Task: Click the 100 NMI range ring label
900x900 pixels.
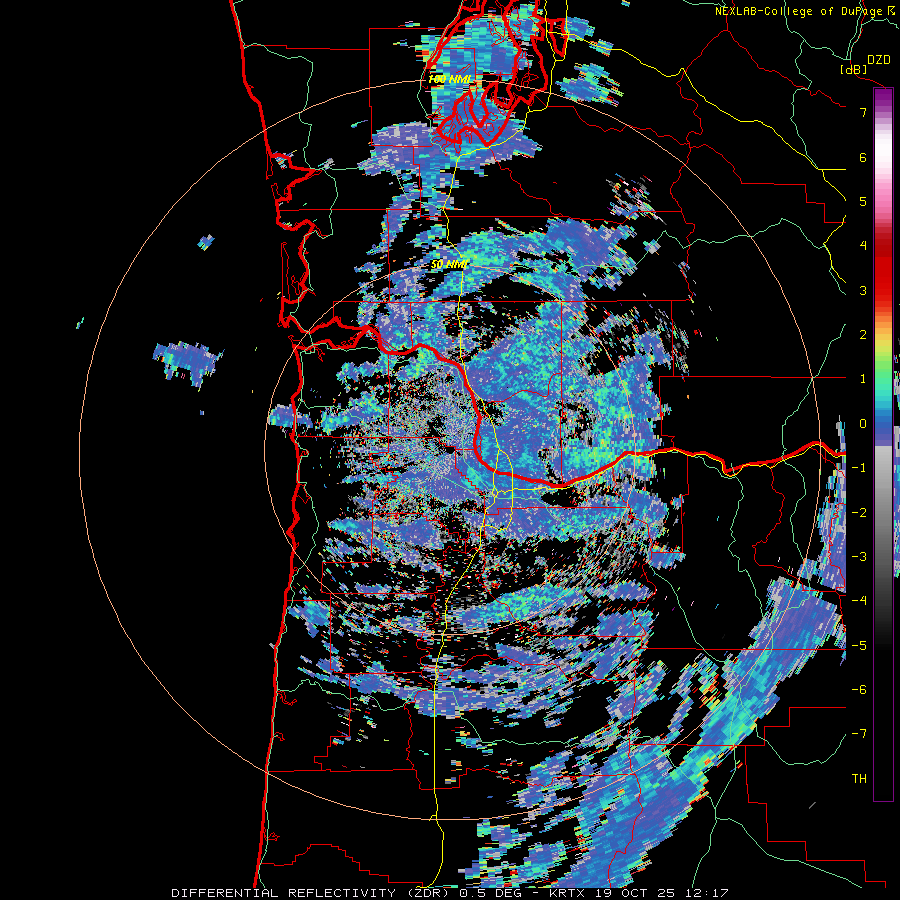Action: [x=449, y=79]
